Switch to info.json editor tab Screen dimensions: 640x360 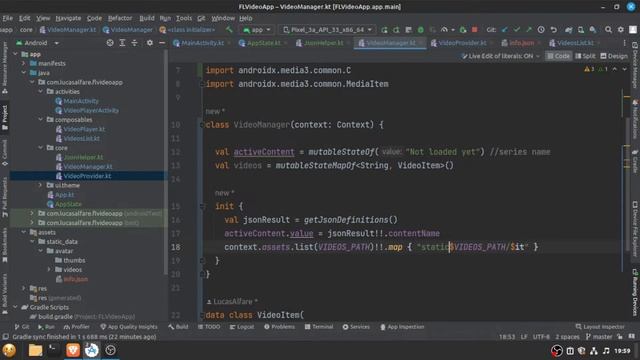click(x=521, y=43)
